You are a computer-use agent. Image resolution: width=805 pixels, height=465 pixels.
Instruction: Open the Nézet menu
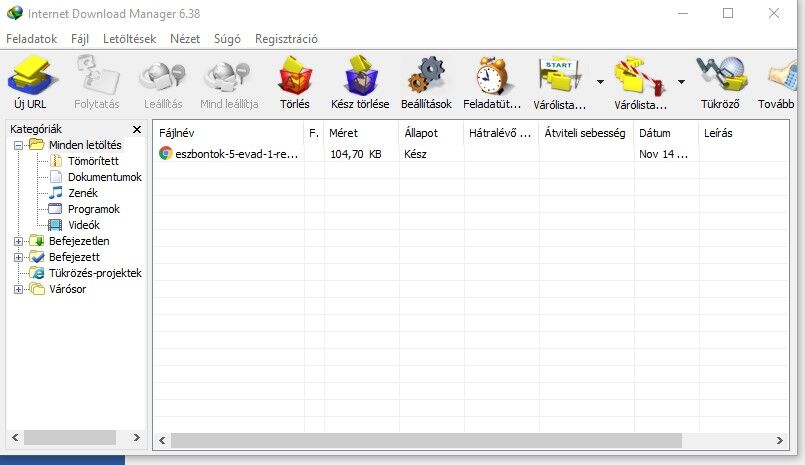coord(185,39)
